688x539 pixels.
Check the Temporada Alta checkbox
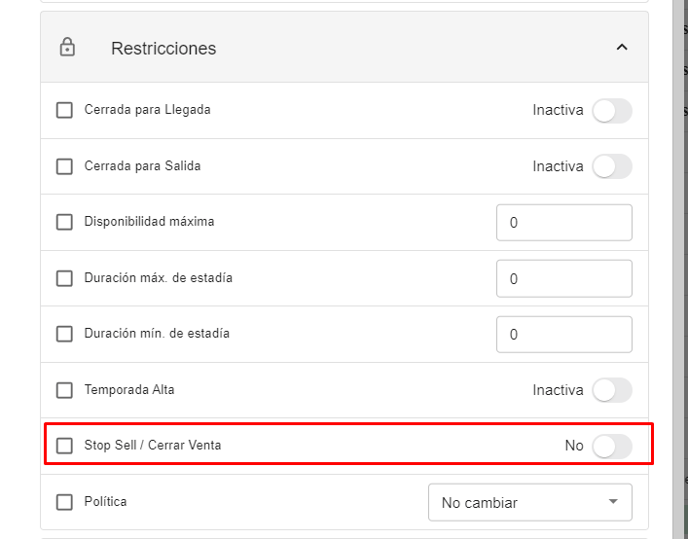point(65,390)
